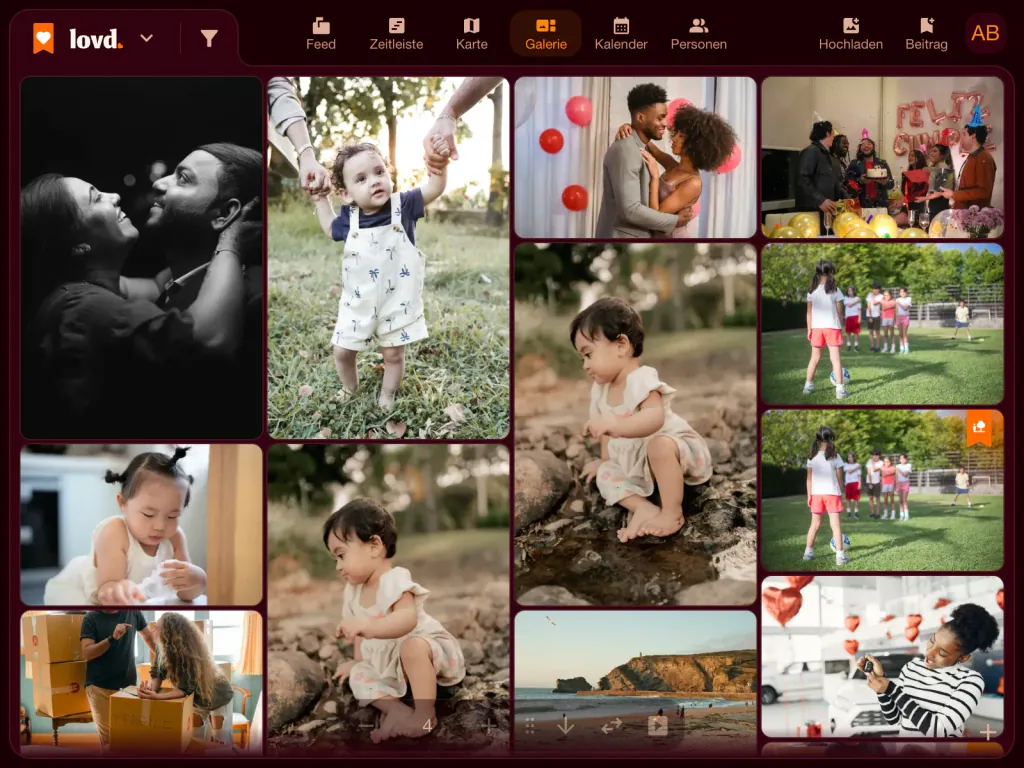This screenshot has height=768, width=1024.
Task: Start slideshow with the play icon
Action: 658,726
